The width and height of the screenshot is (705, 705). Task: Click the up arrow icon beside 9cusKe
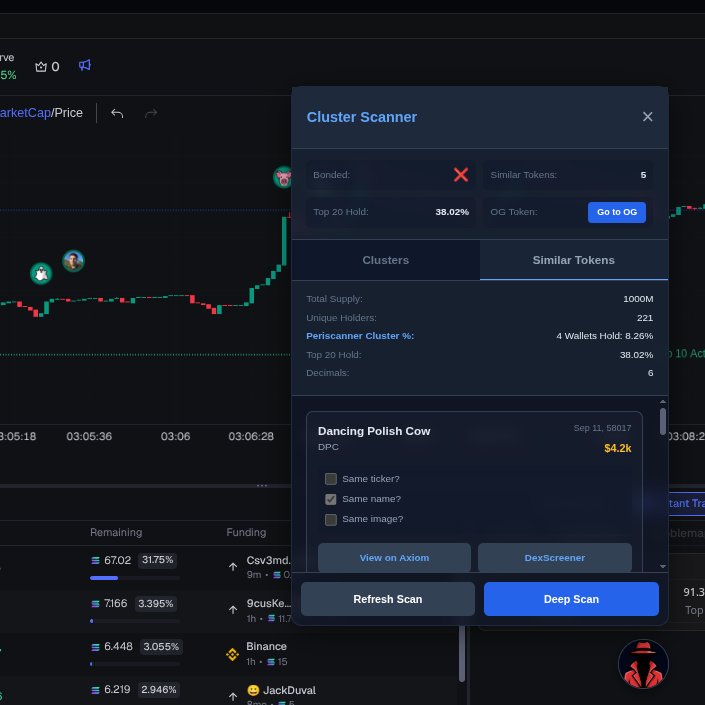click(233, 610)
